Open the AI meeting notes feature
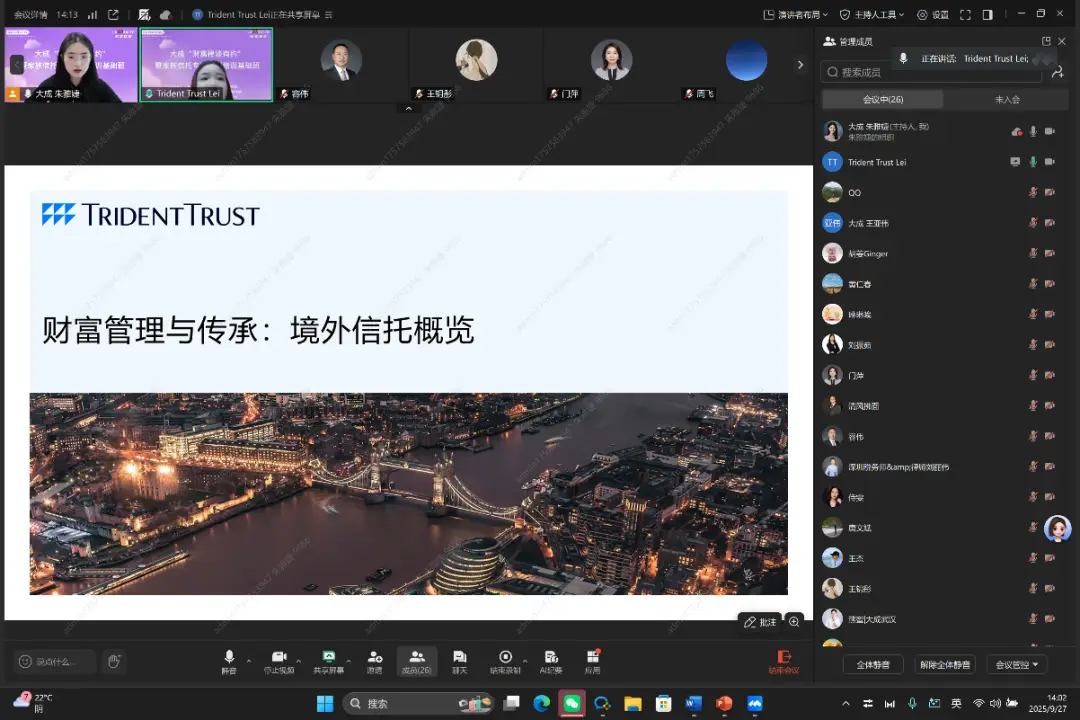This screenshot has height=720, width=1080. [x=551, y=660]
